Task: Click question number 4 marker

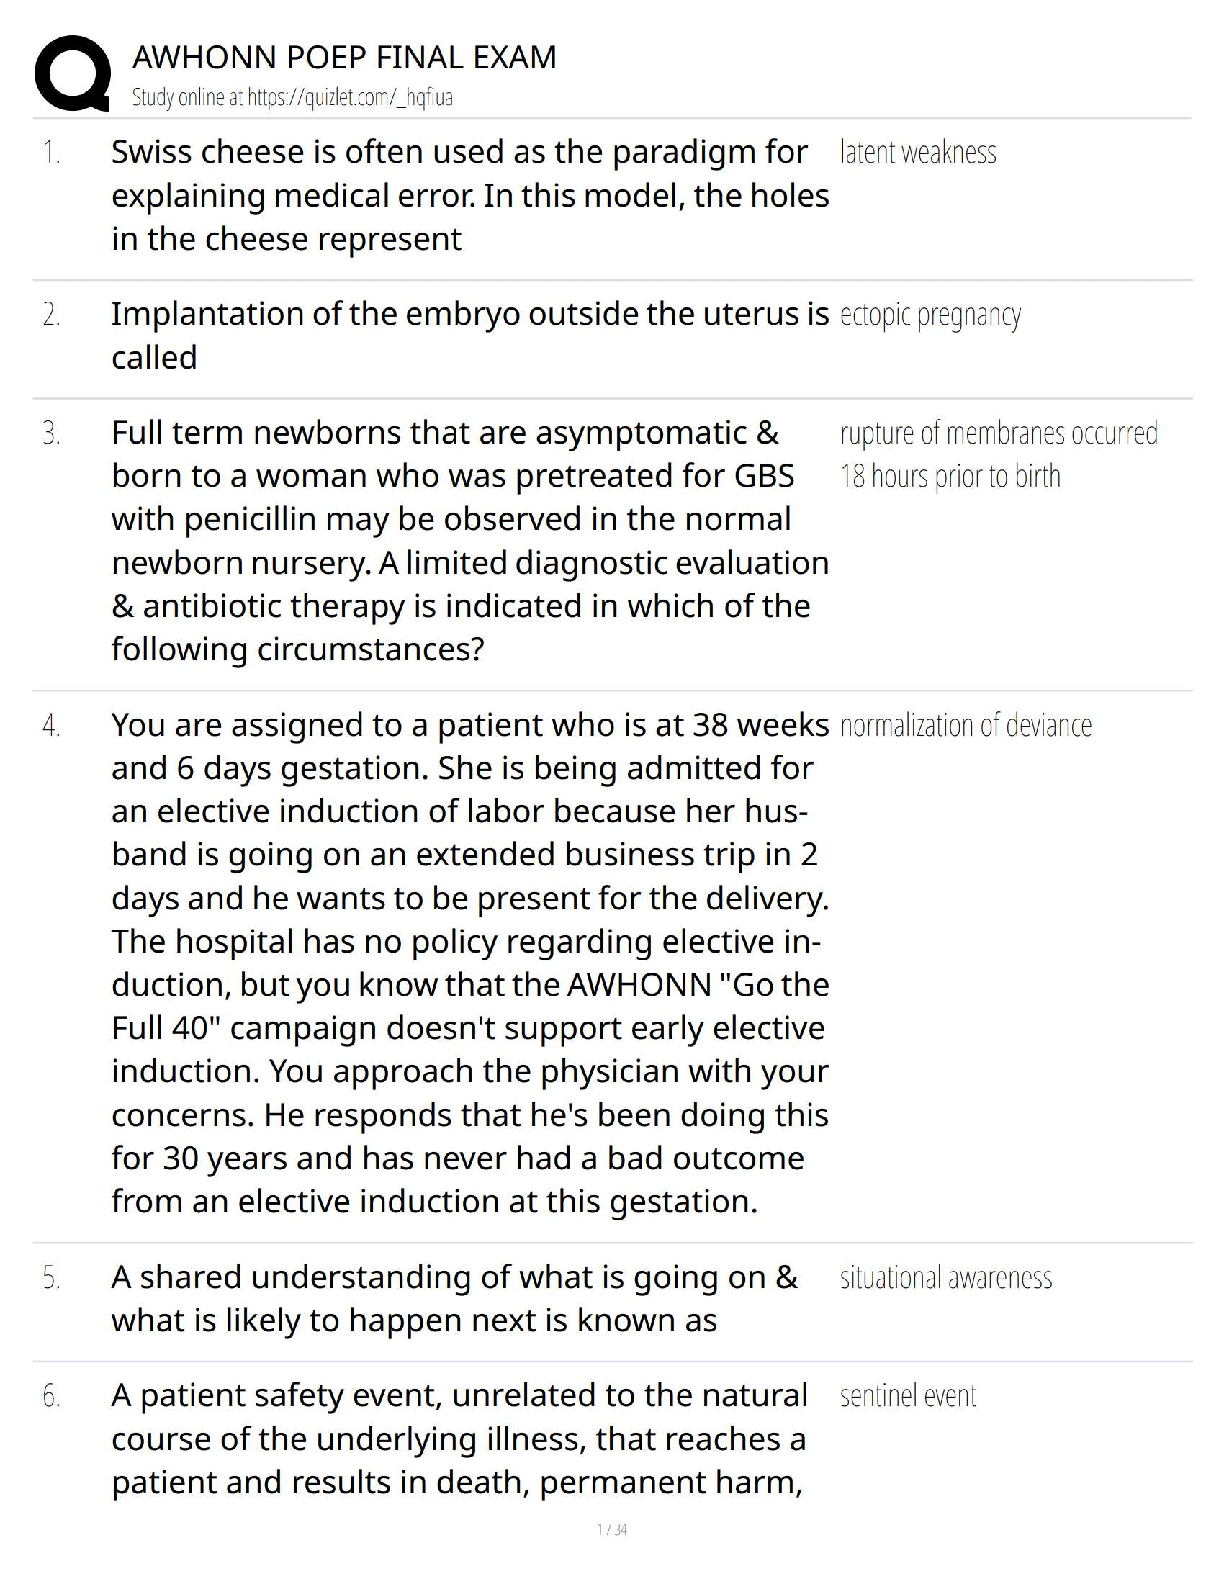Action: [x=52, y=726]
